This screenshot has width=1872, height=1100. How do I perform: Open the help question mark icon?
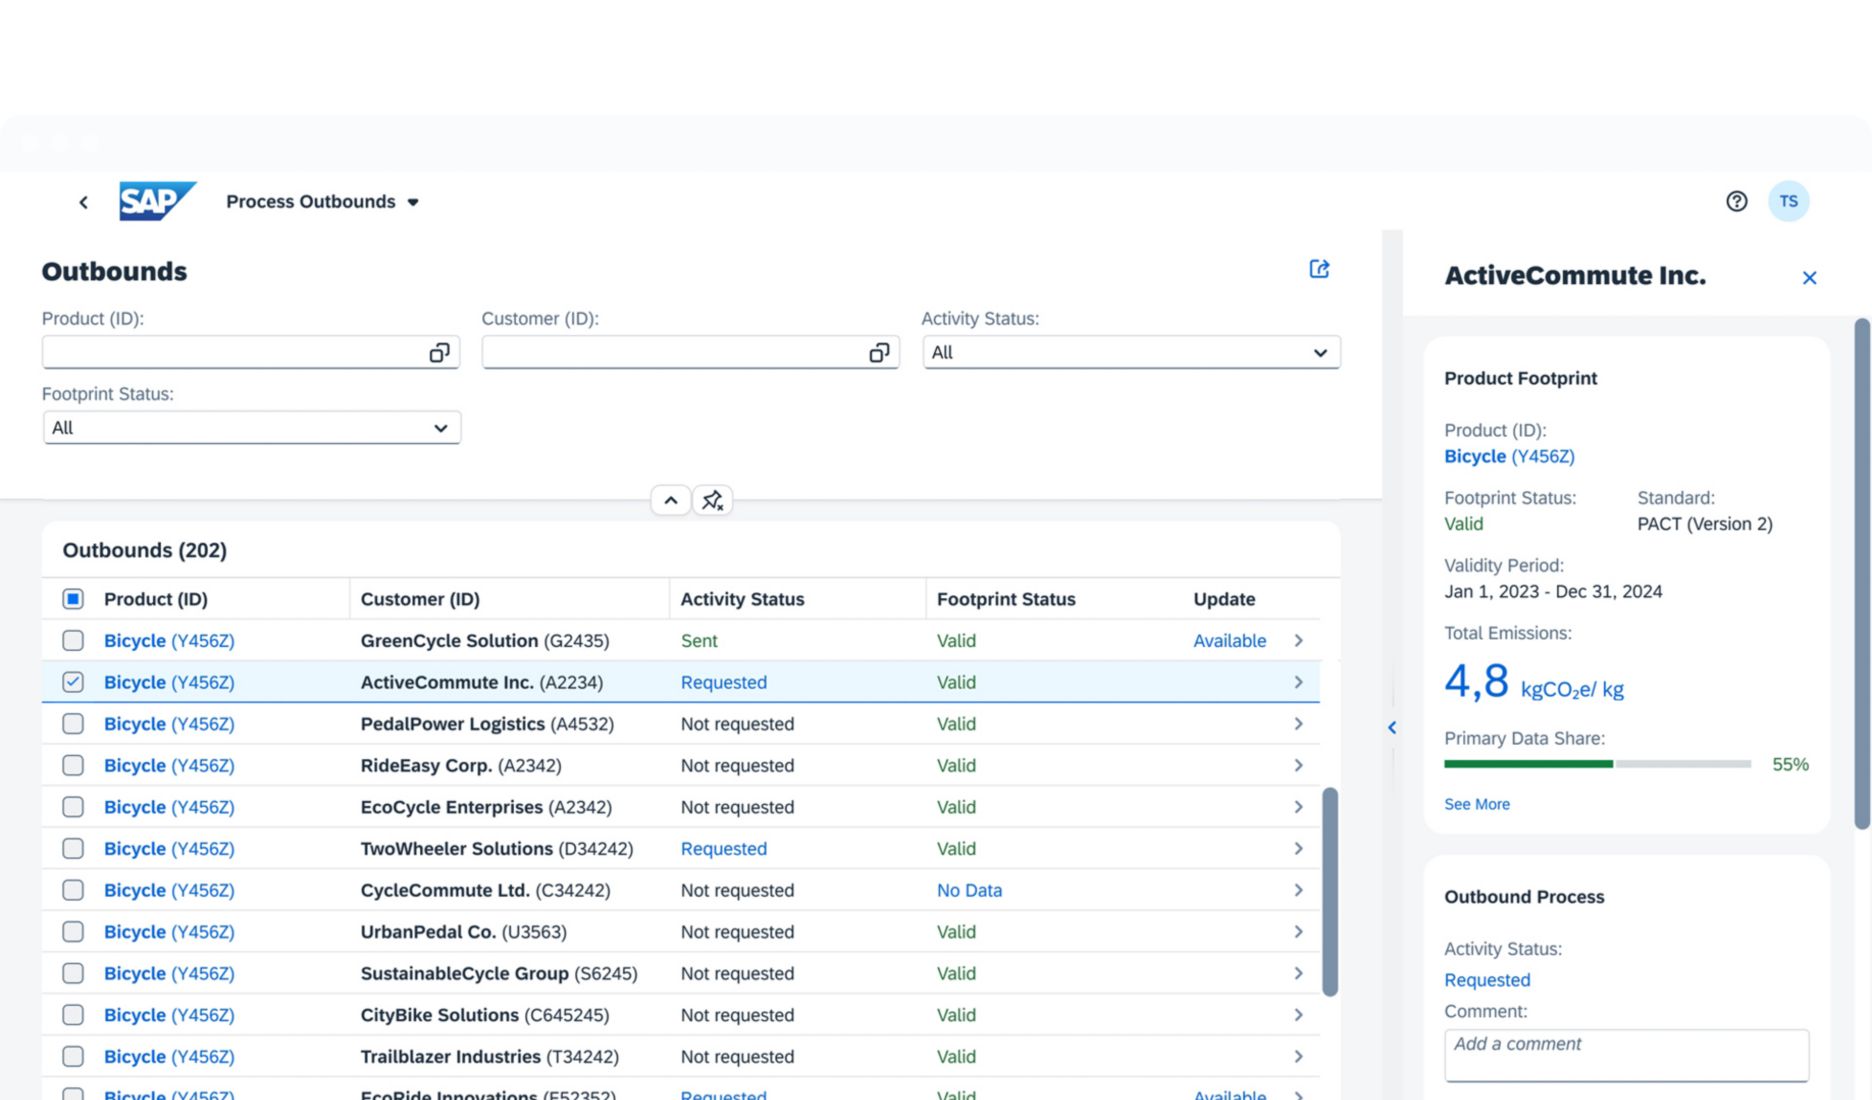[1736, 201]
